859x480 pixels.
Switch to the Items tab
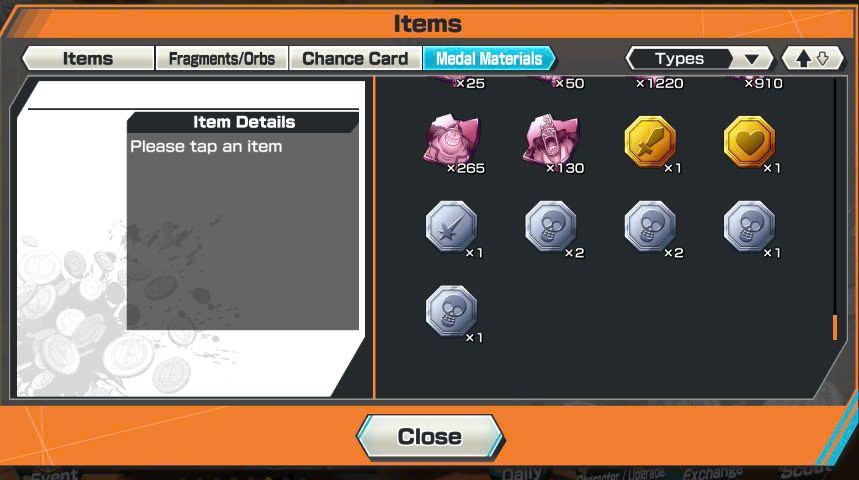88,58
